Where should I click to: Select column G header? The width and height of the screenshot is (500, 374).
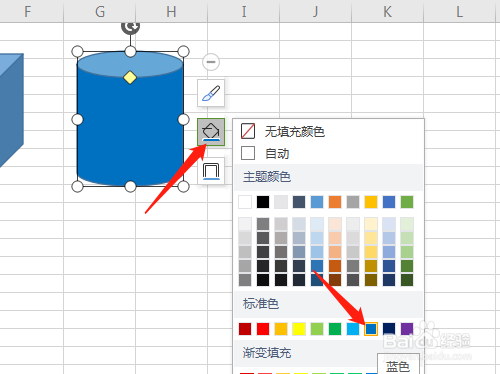tap(100, 11)
